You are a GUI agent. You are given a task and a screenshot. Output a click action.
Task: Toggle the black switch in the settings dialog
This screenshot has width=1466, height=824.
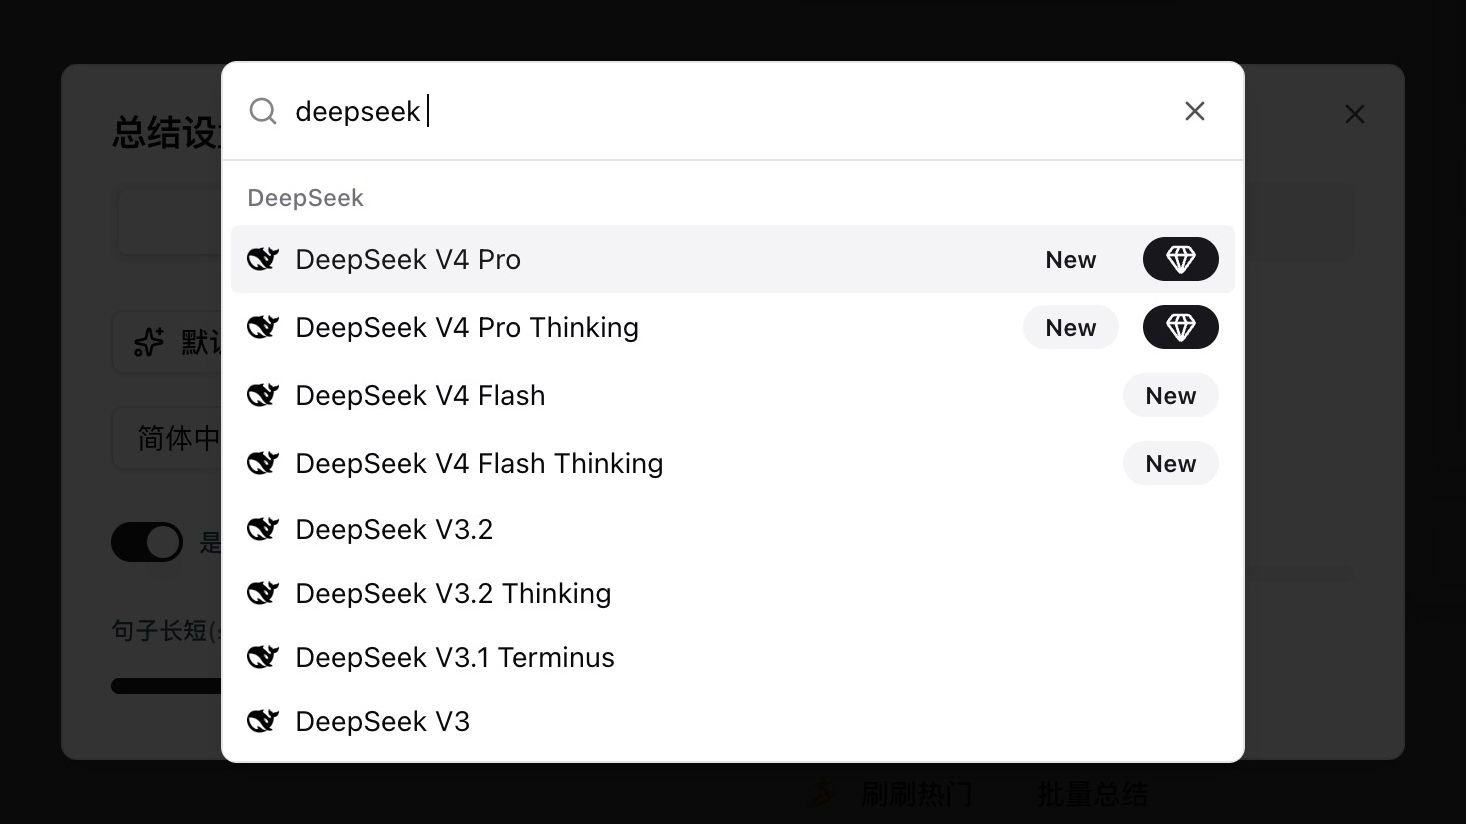(x=147, y=542)
